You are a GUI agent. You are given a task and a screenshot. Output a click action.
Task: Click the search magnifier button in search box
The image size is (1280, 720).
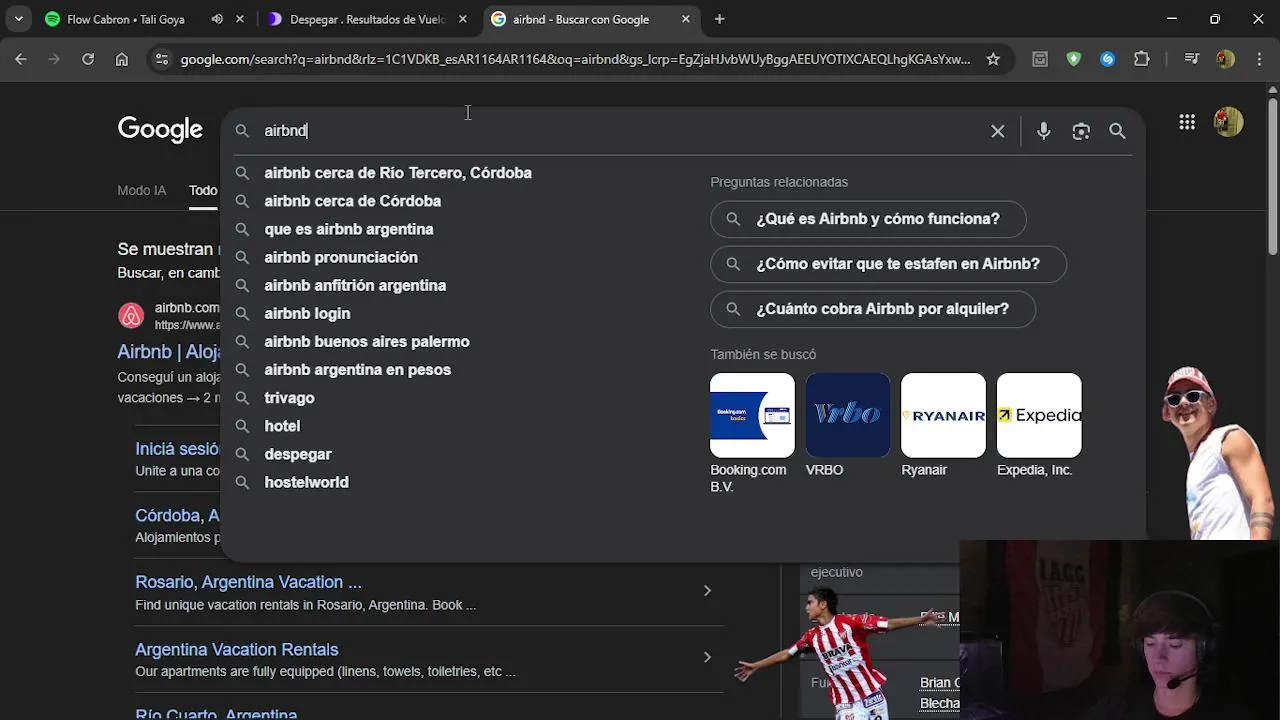point(1117,131)
